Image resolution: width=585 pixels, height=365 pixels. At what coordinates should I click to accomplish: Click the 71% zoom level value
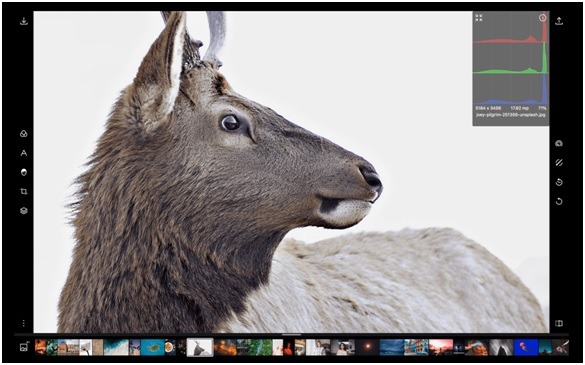542,108
